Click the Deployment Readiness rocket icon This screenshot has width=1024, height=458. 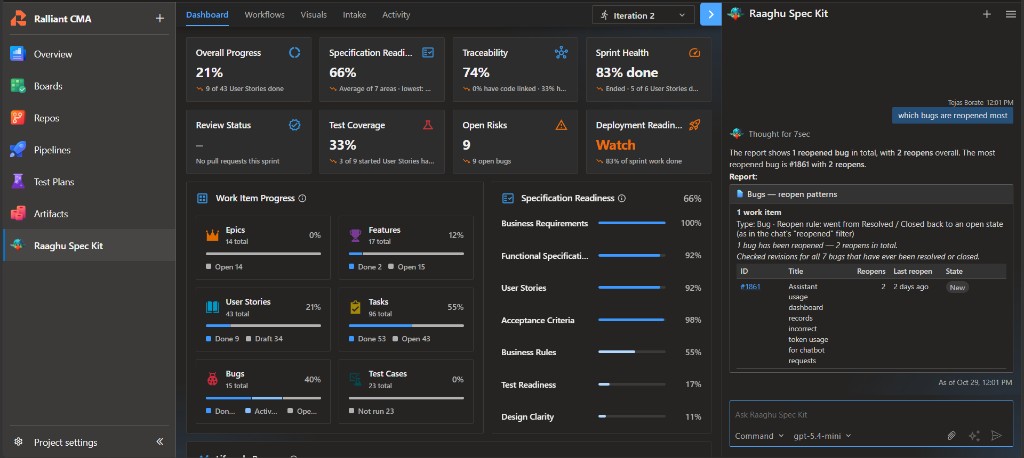(694, 125)
